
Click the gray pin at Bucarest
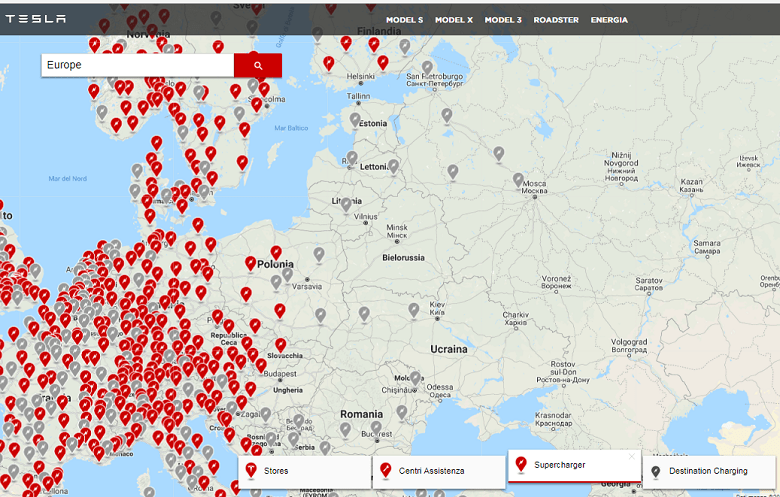[376, 428]
